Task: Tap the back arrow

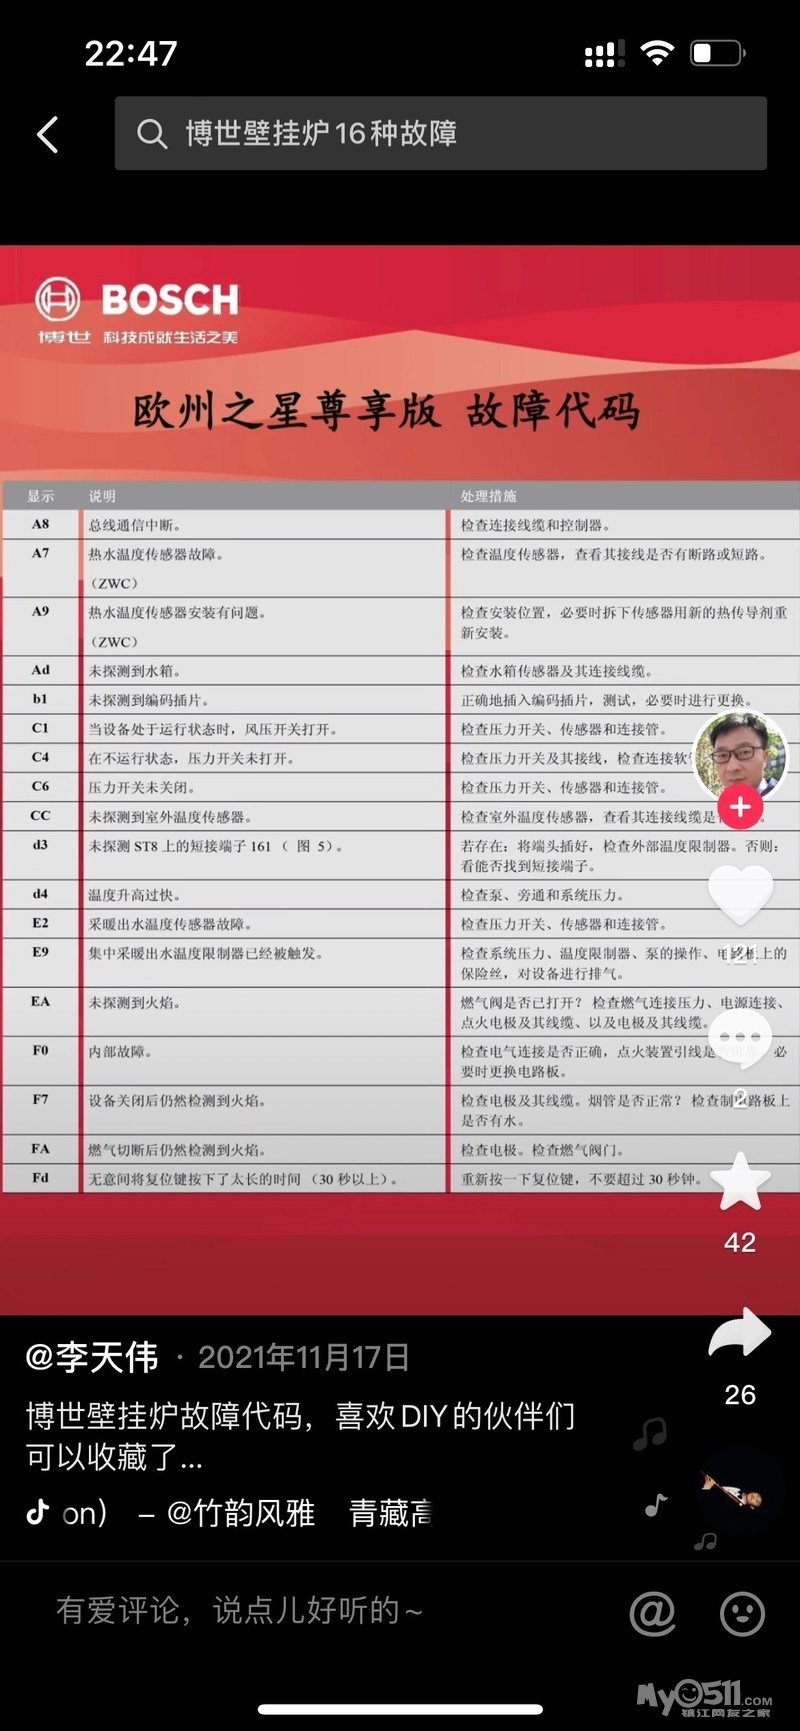Action: 48,134
